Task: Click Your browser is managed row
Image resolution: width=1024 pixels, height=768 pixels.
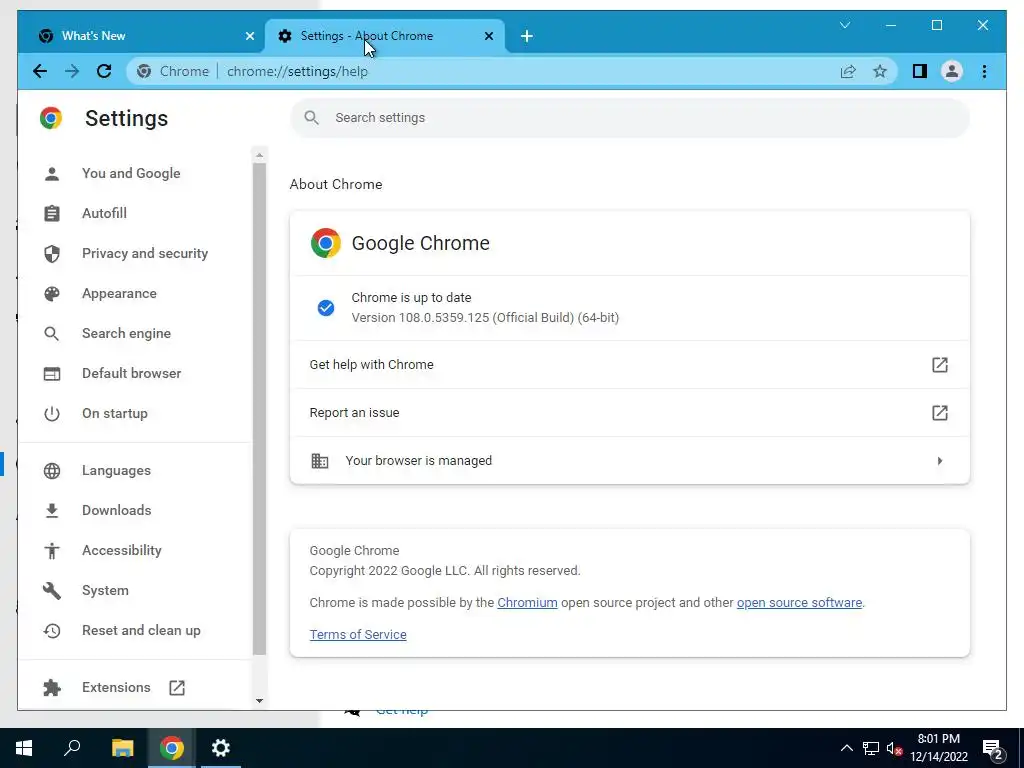Action: 630,460
